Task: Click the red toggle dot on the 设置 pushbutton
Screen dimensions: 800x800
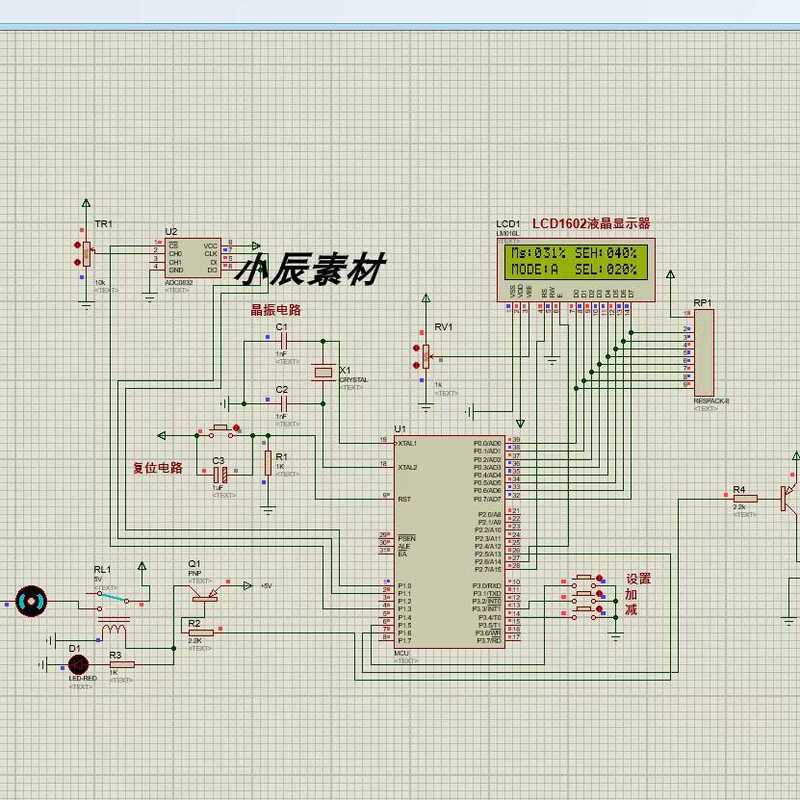Action: [x=599, y=579]
